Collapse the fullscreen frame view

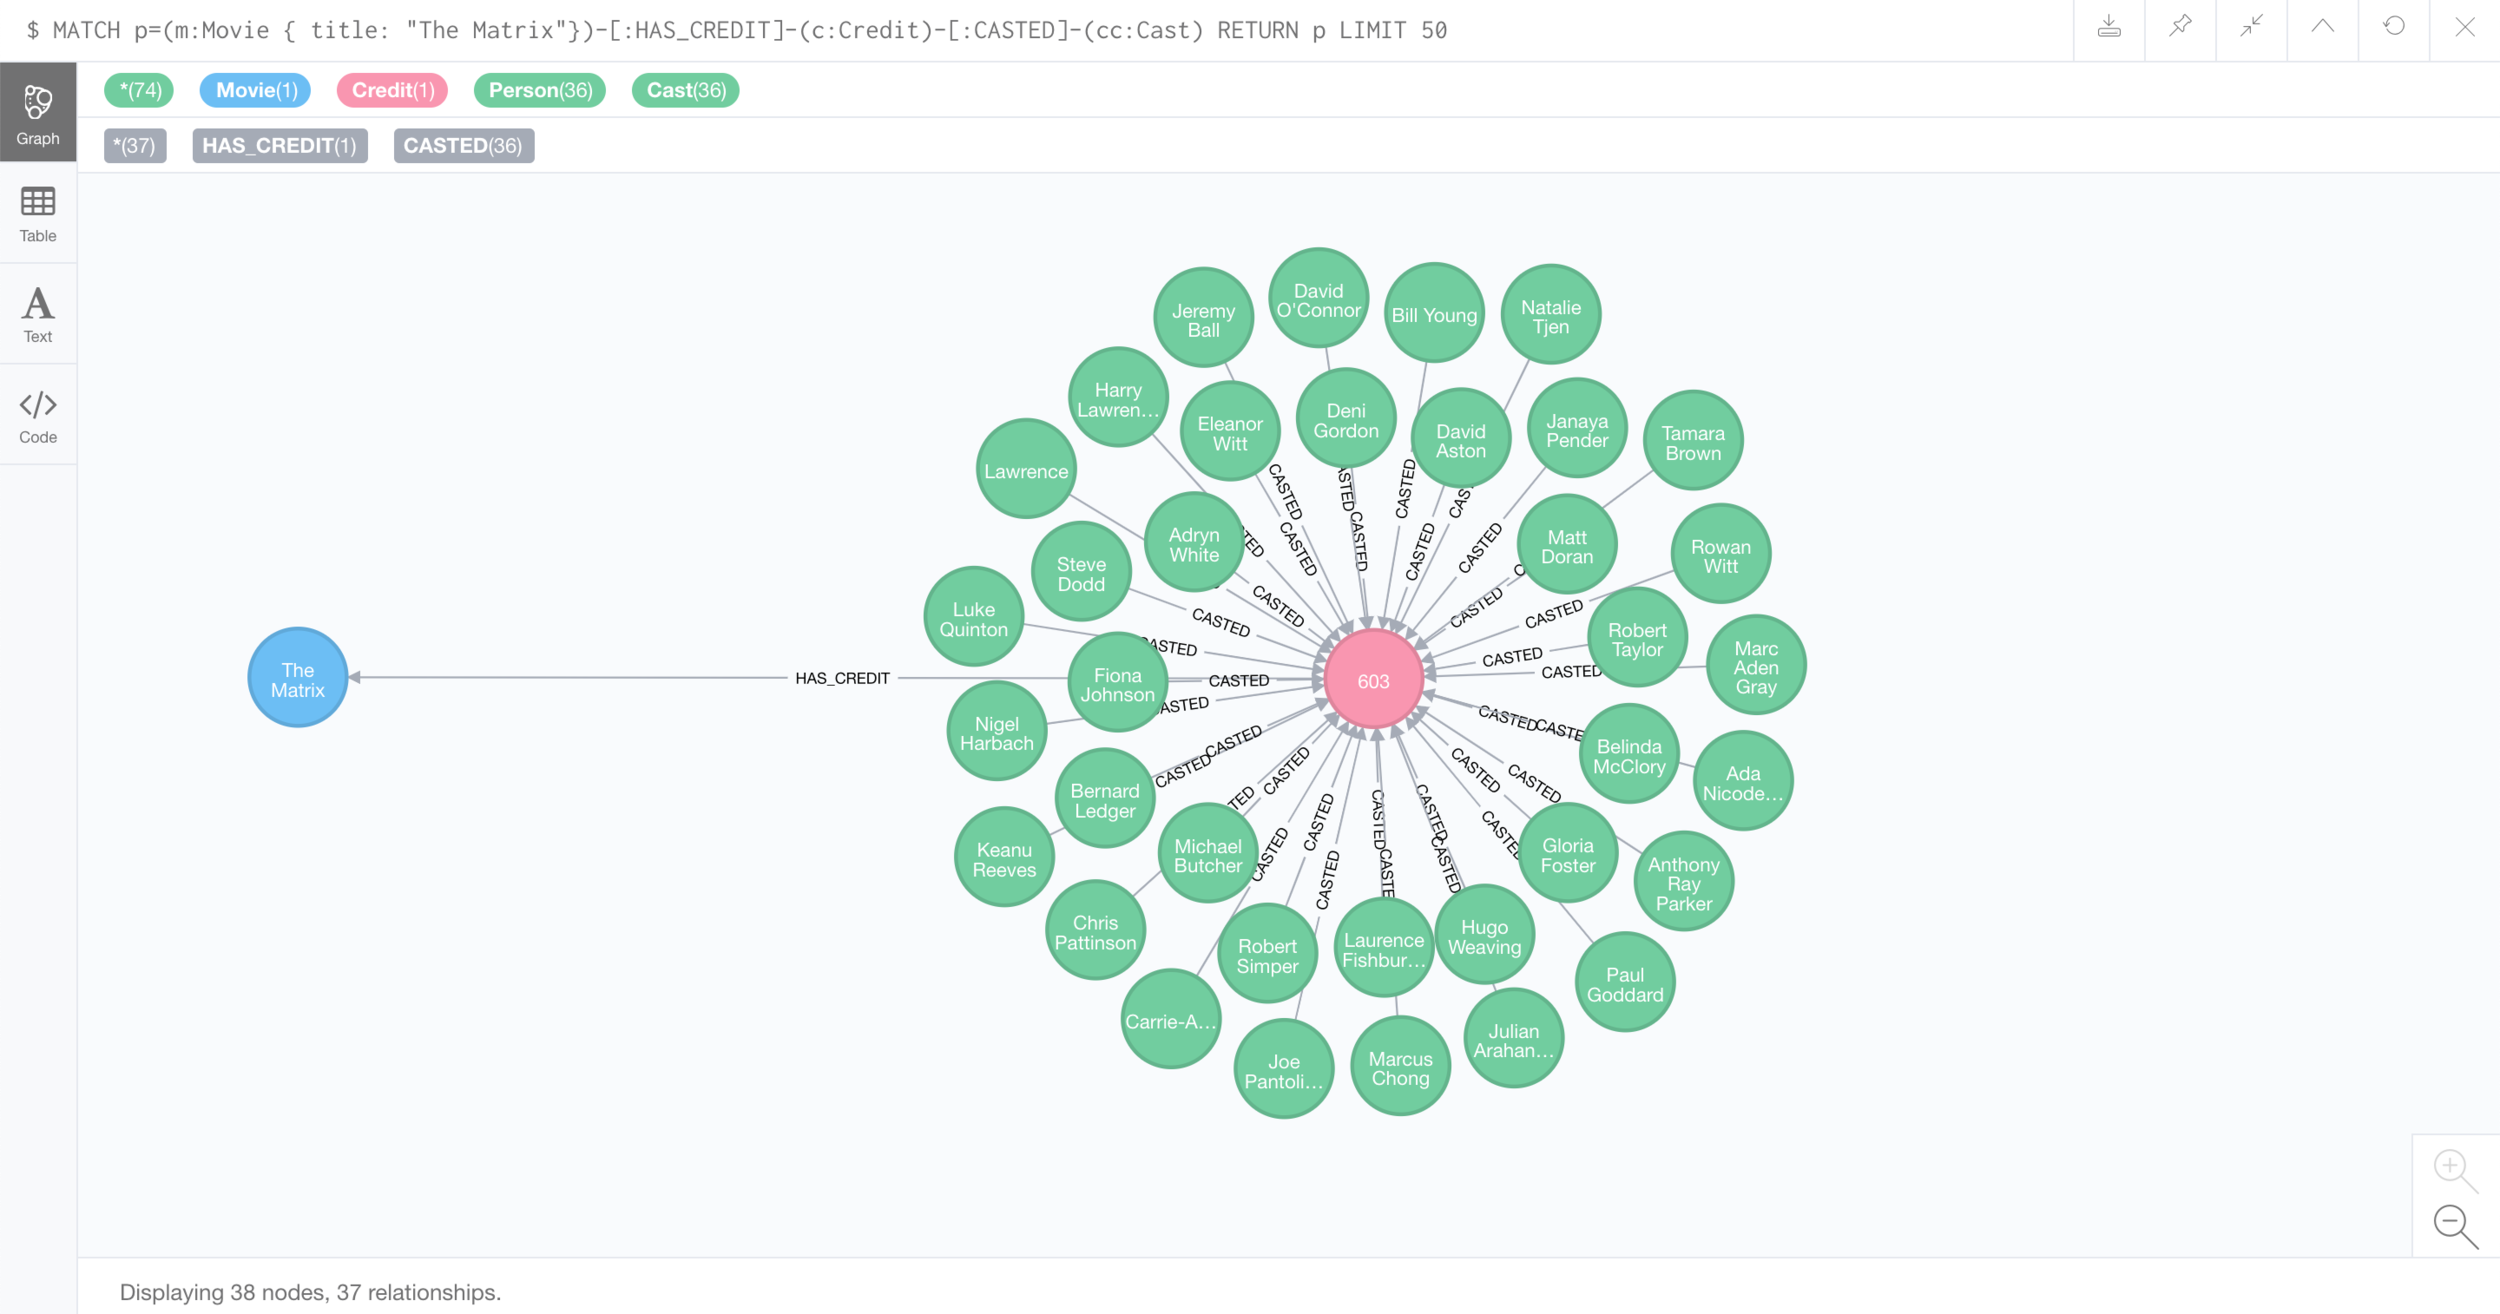click(2251, 28)
